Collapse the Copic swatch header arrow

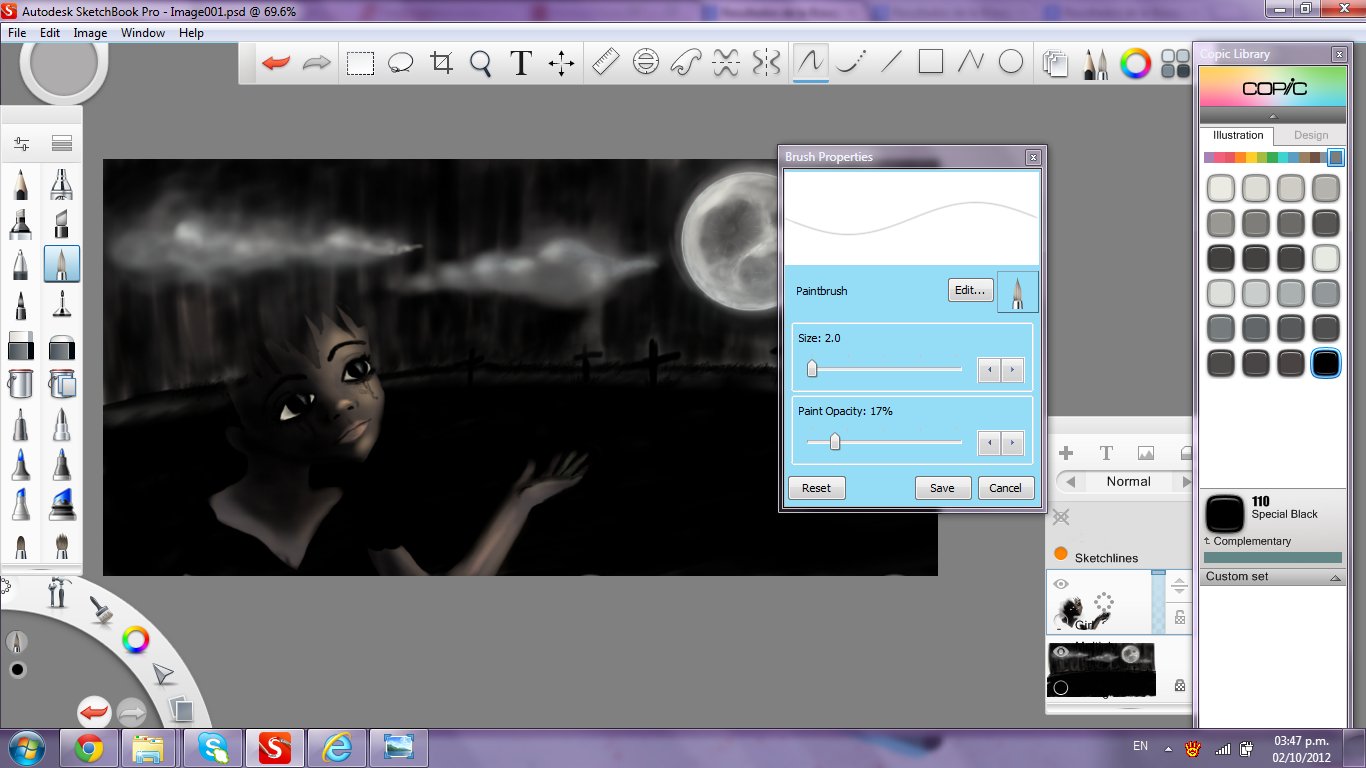pos(1273,116)
